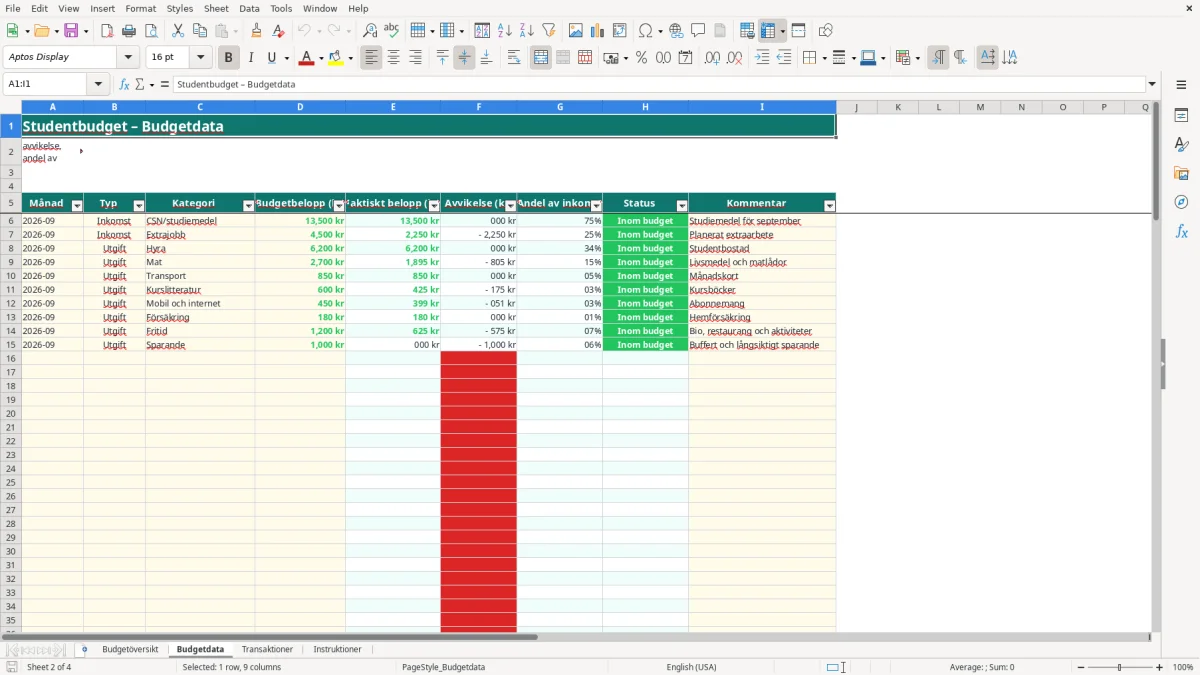The image size is (1200, 675).
Task: Click the Select Function sigma button
Action: pos(140,85)
